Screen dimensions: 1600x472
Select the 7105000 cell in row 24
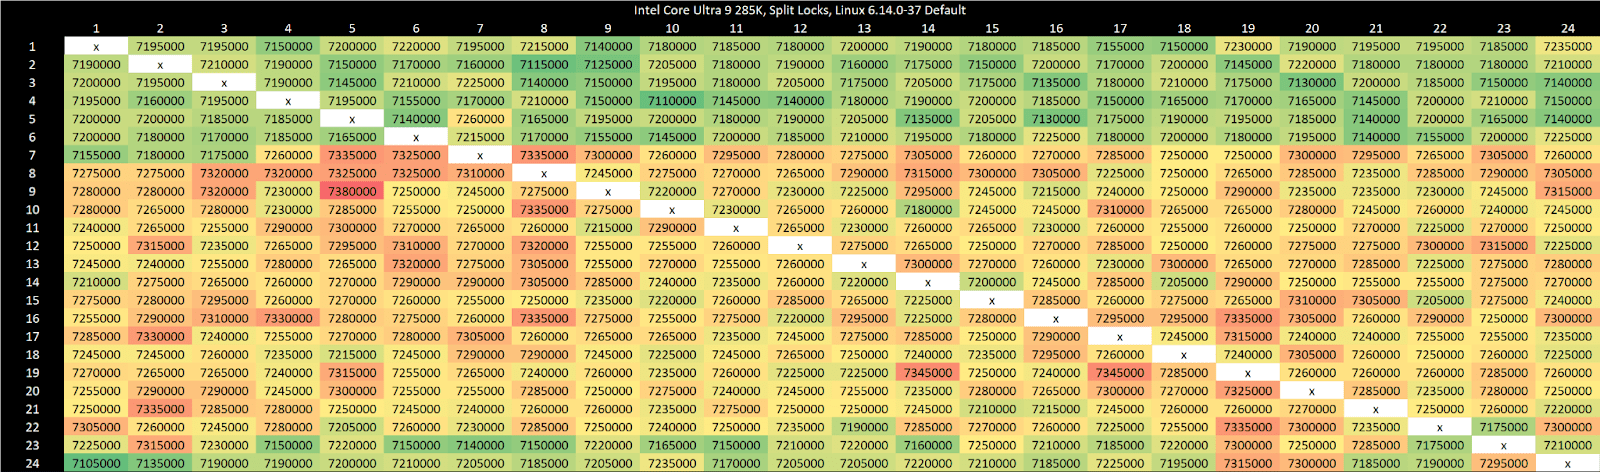pyautogui.click(x=96, y=463)
